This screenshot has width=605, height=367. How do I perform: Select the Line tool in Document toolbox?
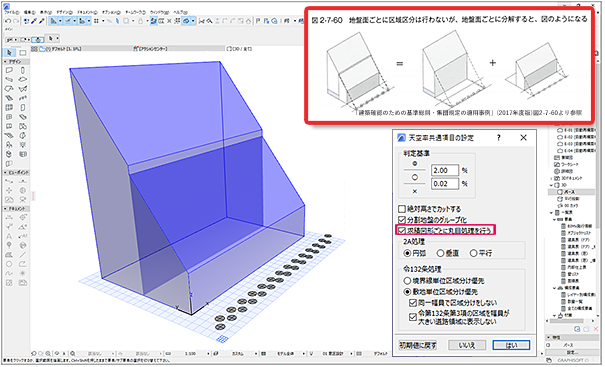coord(23,255)
